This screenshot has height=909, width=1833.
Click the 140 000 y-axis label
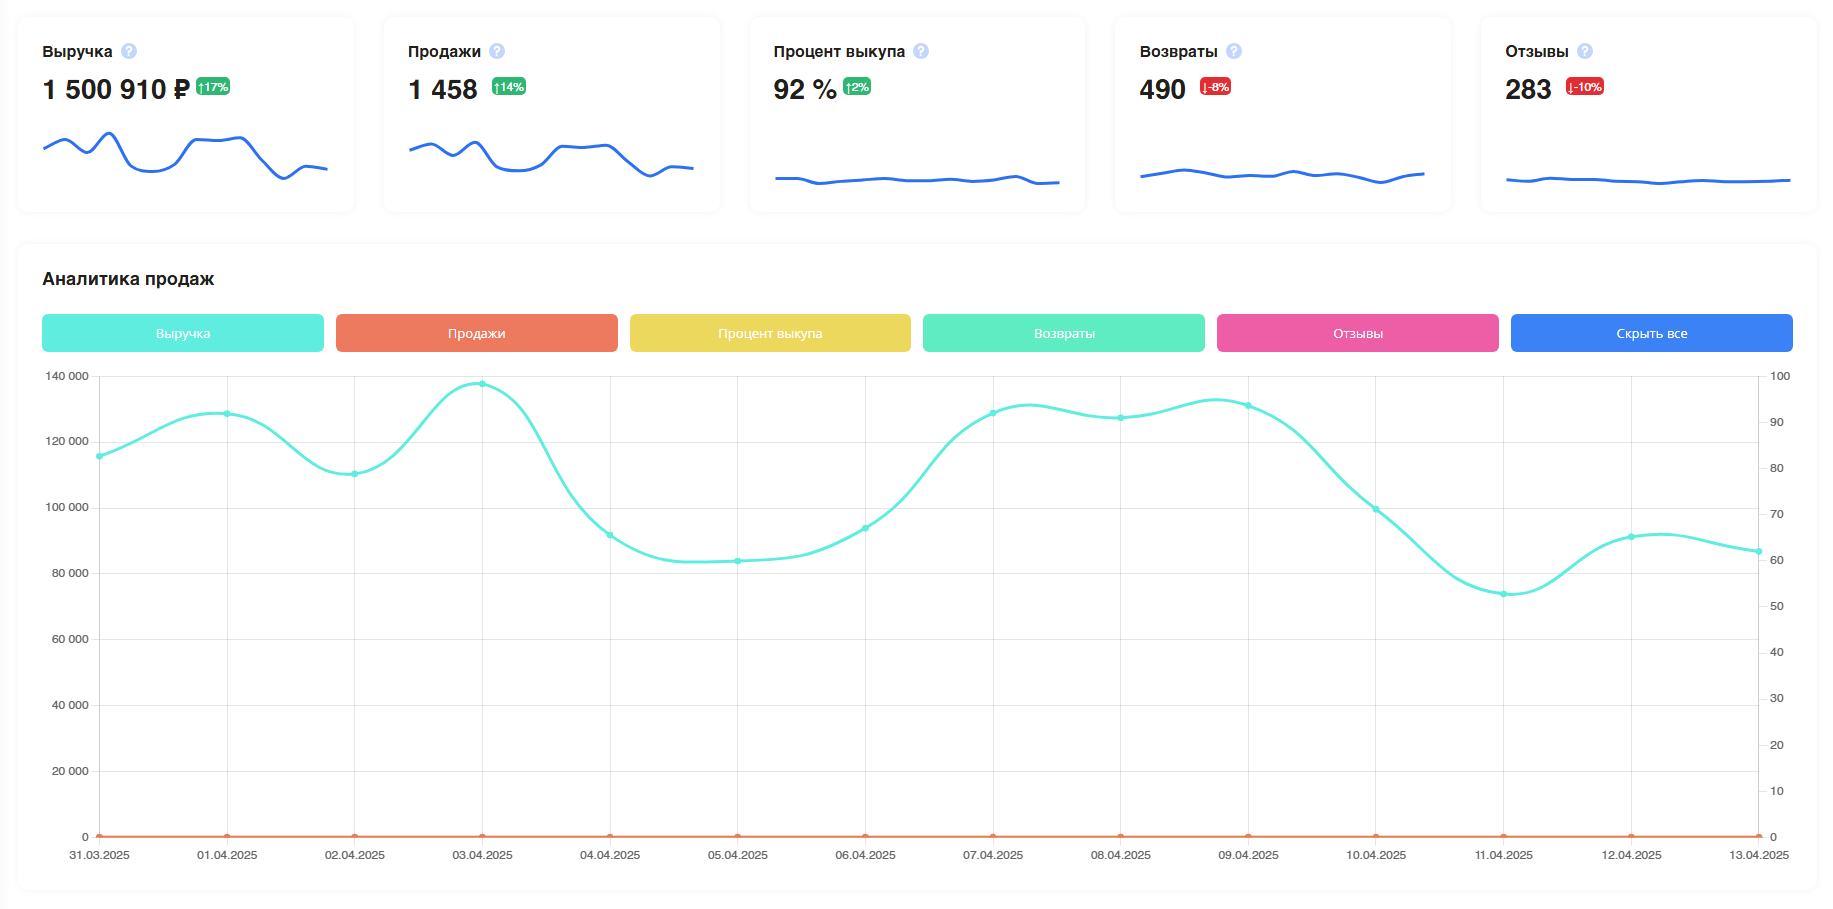click(67, 377)
